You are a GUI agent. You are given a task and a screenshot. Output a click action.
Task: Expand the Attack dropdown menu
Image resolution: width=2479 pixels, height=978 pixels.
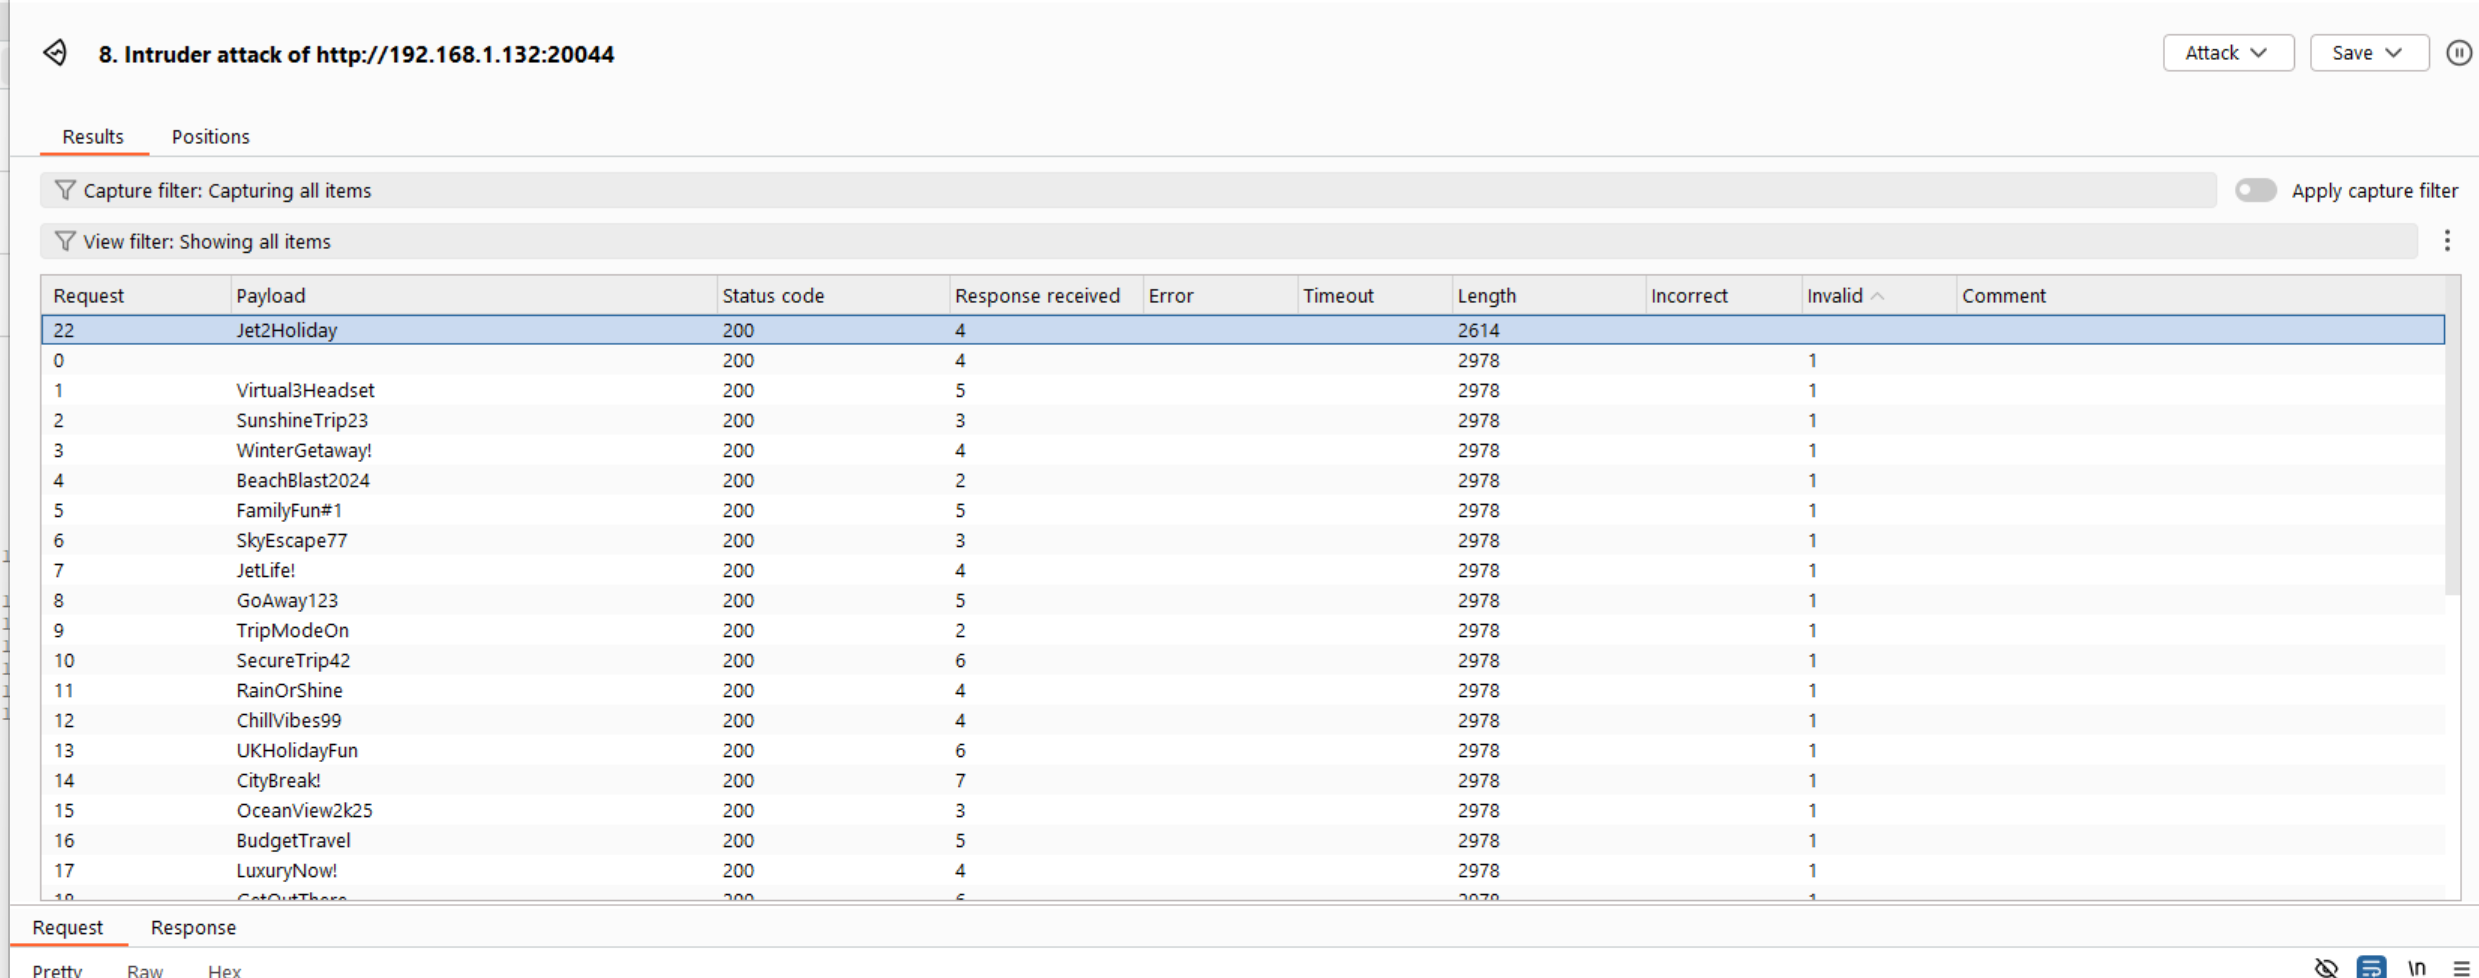[x=2227, y=53]
